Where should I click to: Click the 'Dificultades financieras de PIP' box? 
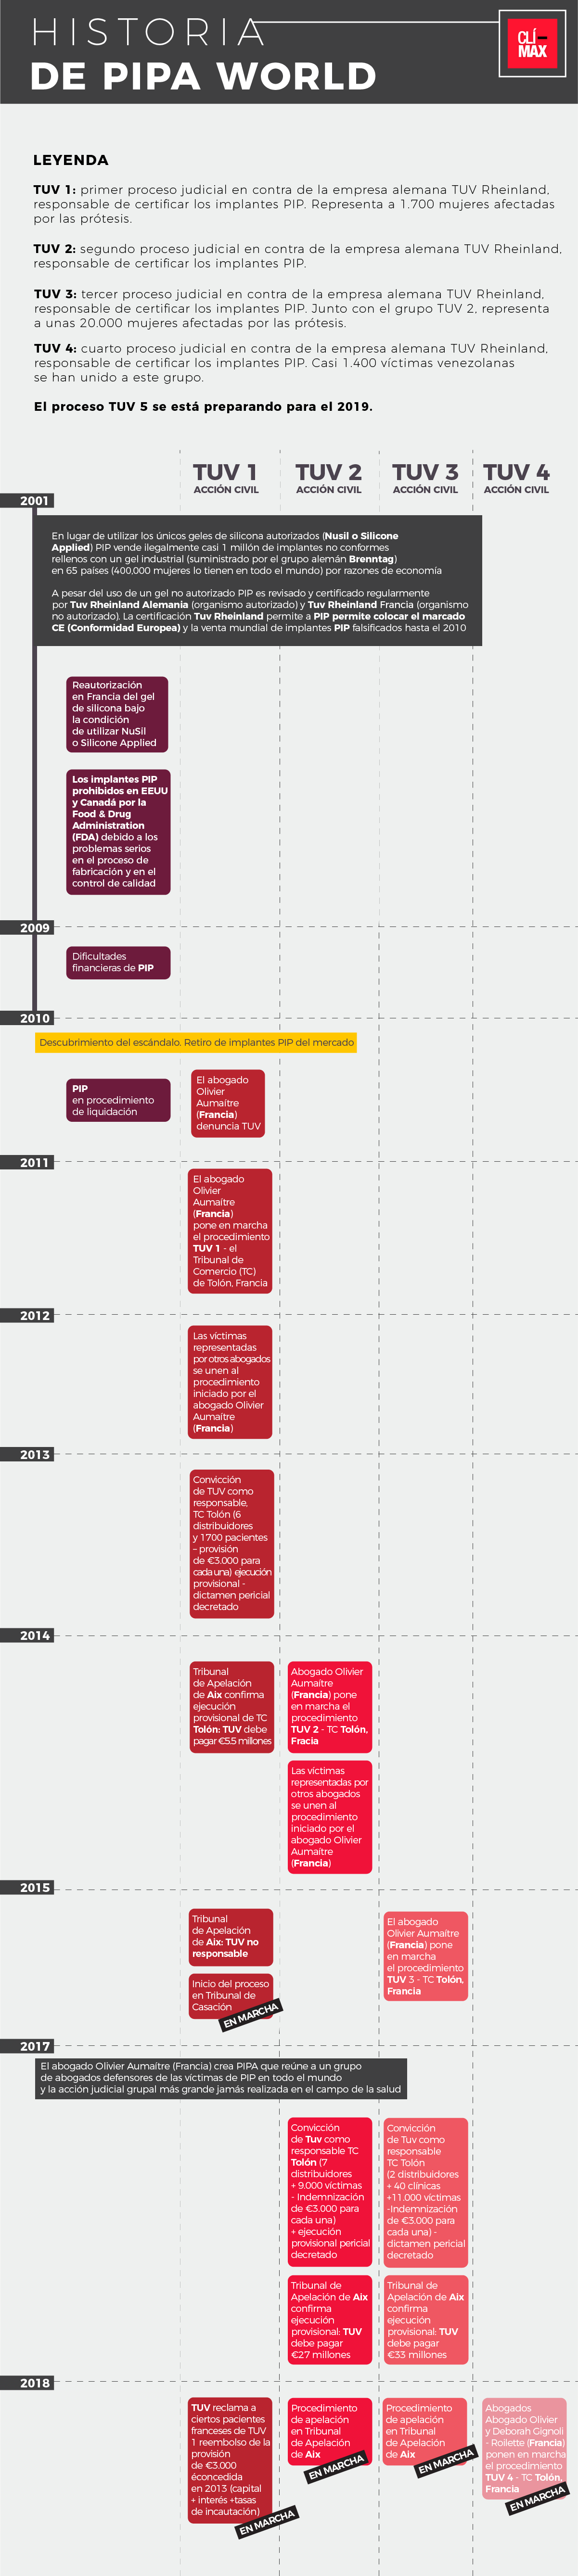pyautogui.click(x=117, y=962)
